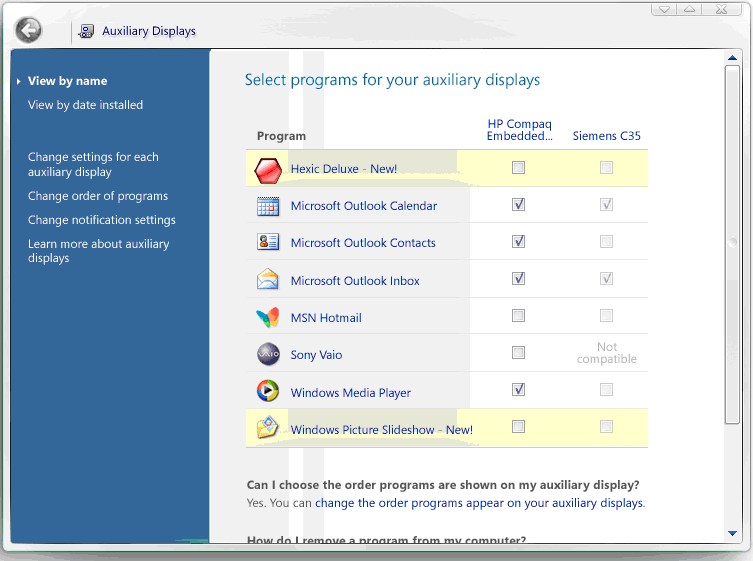Uncheck Outlook Calendar for HP Compaq Embedded
The width and height of the screenshot is (753, 561).
(518, 205)
